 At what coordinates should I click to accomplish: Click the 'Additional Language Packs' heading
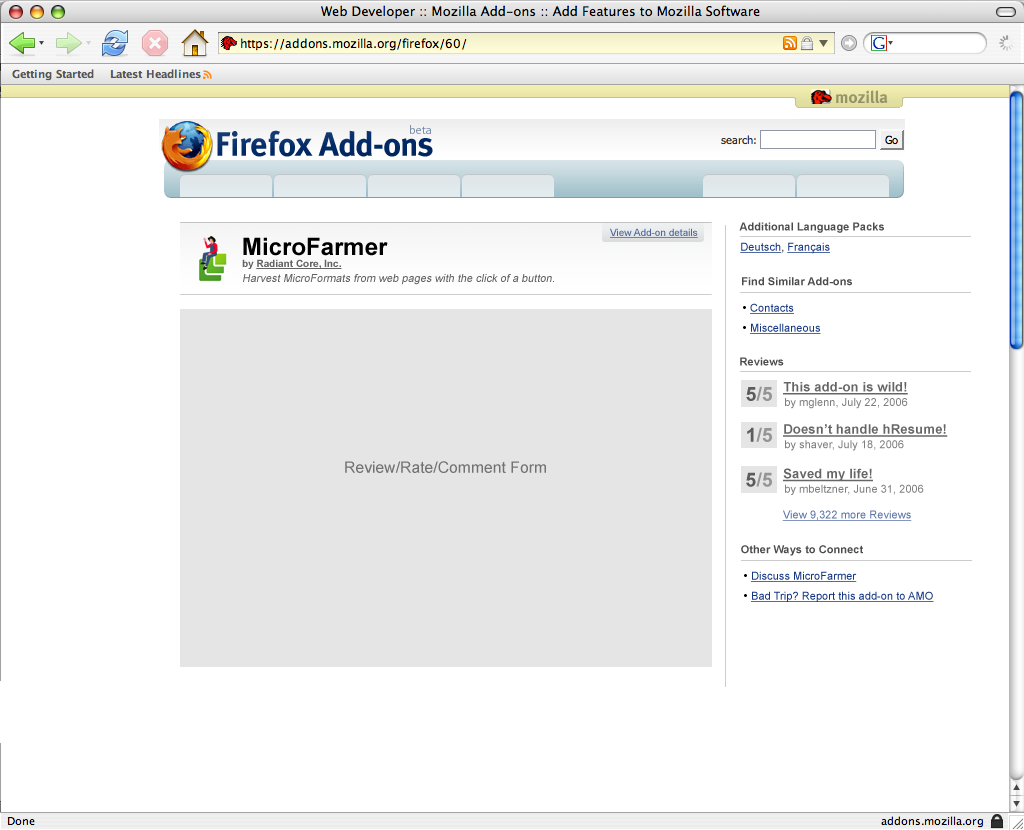(x=812, y=227)
